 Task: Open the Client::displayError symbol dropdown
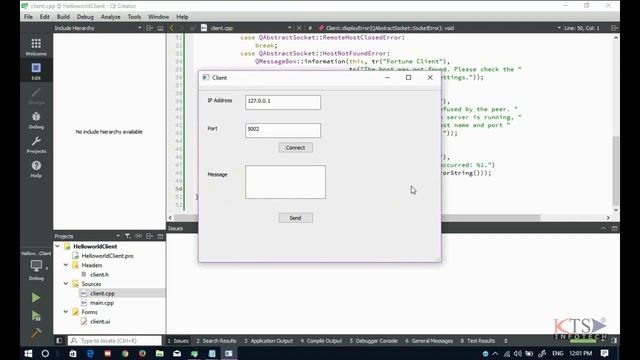(x=559, y=28)
